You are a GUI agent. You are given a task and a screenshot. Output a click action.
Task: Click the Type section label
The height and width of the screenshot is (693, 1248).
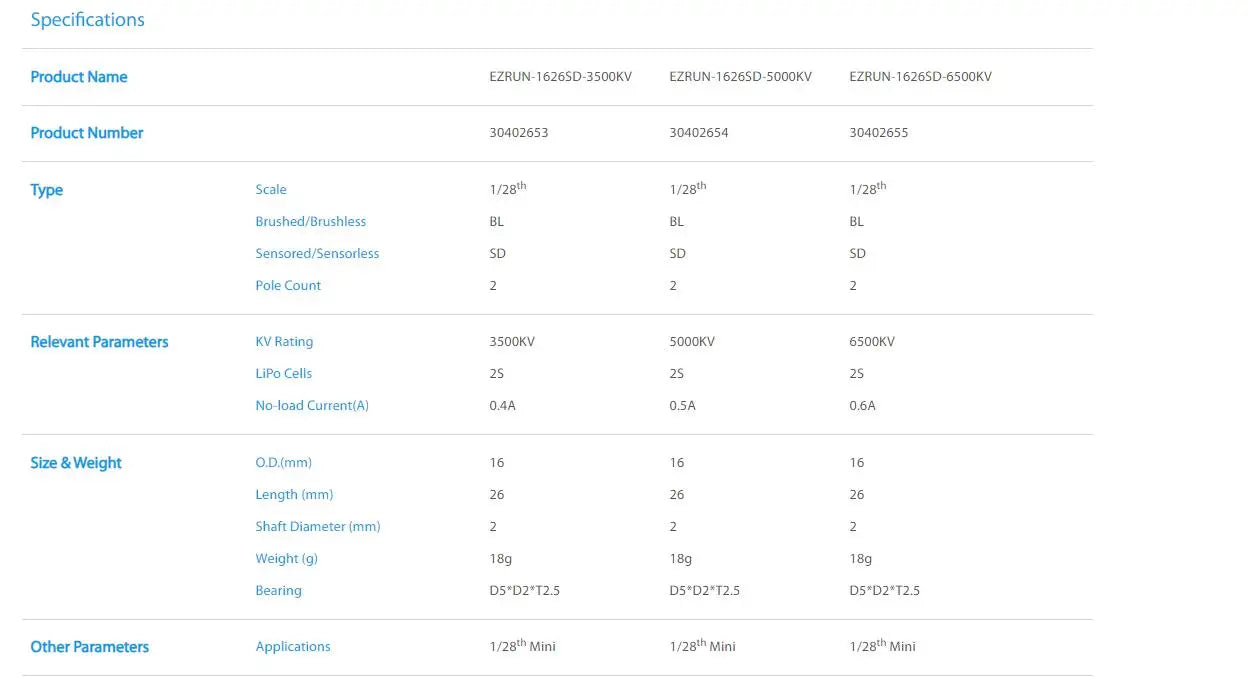47,190
